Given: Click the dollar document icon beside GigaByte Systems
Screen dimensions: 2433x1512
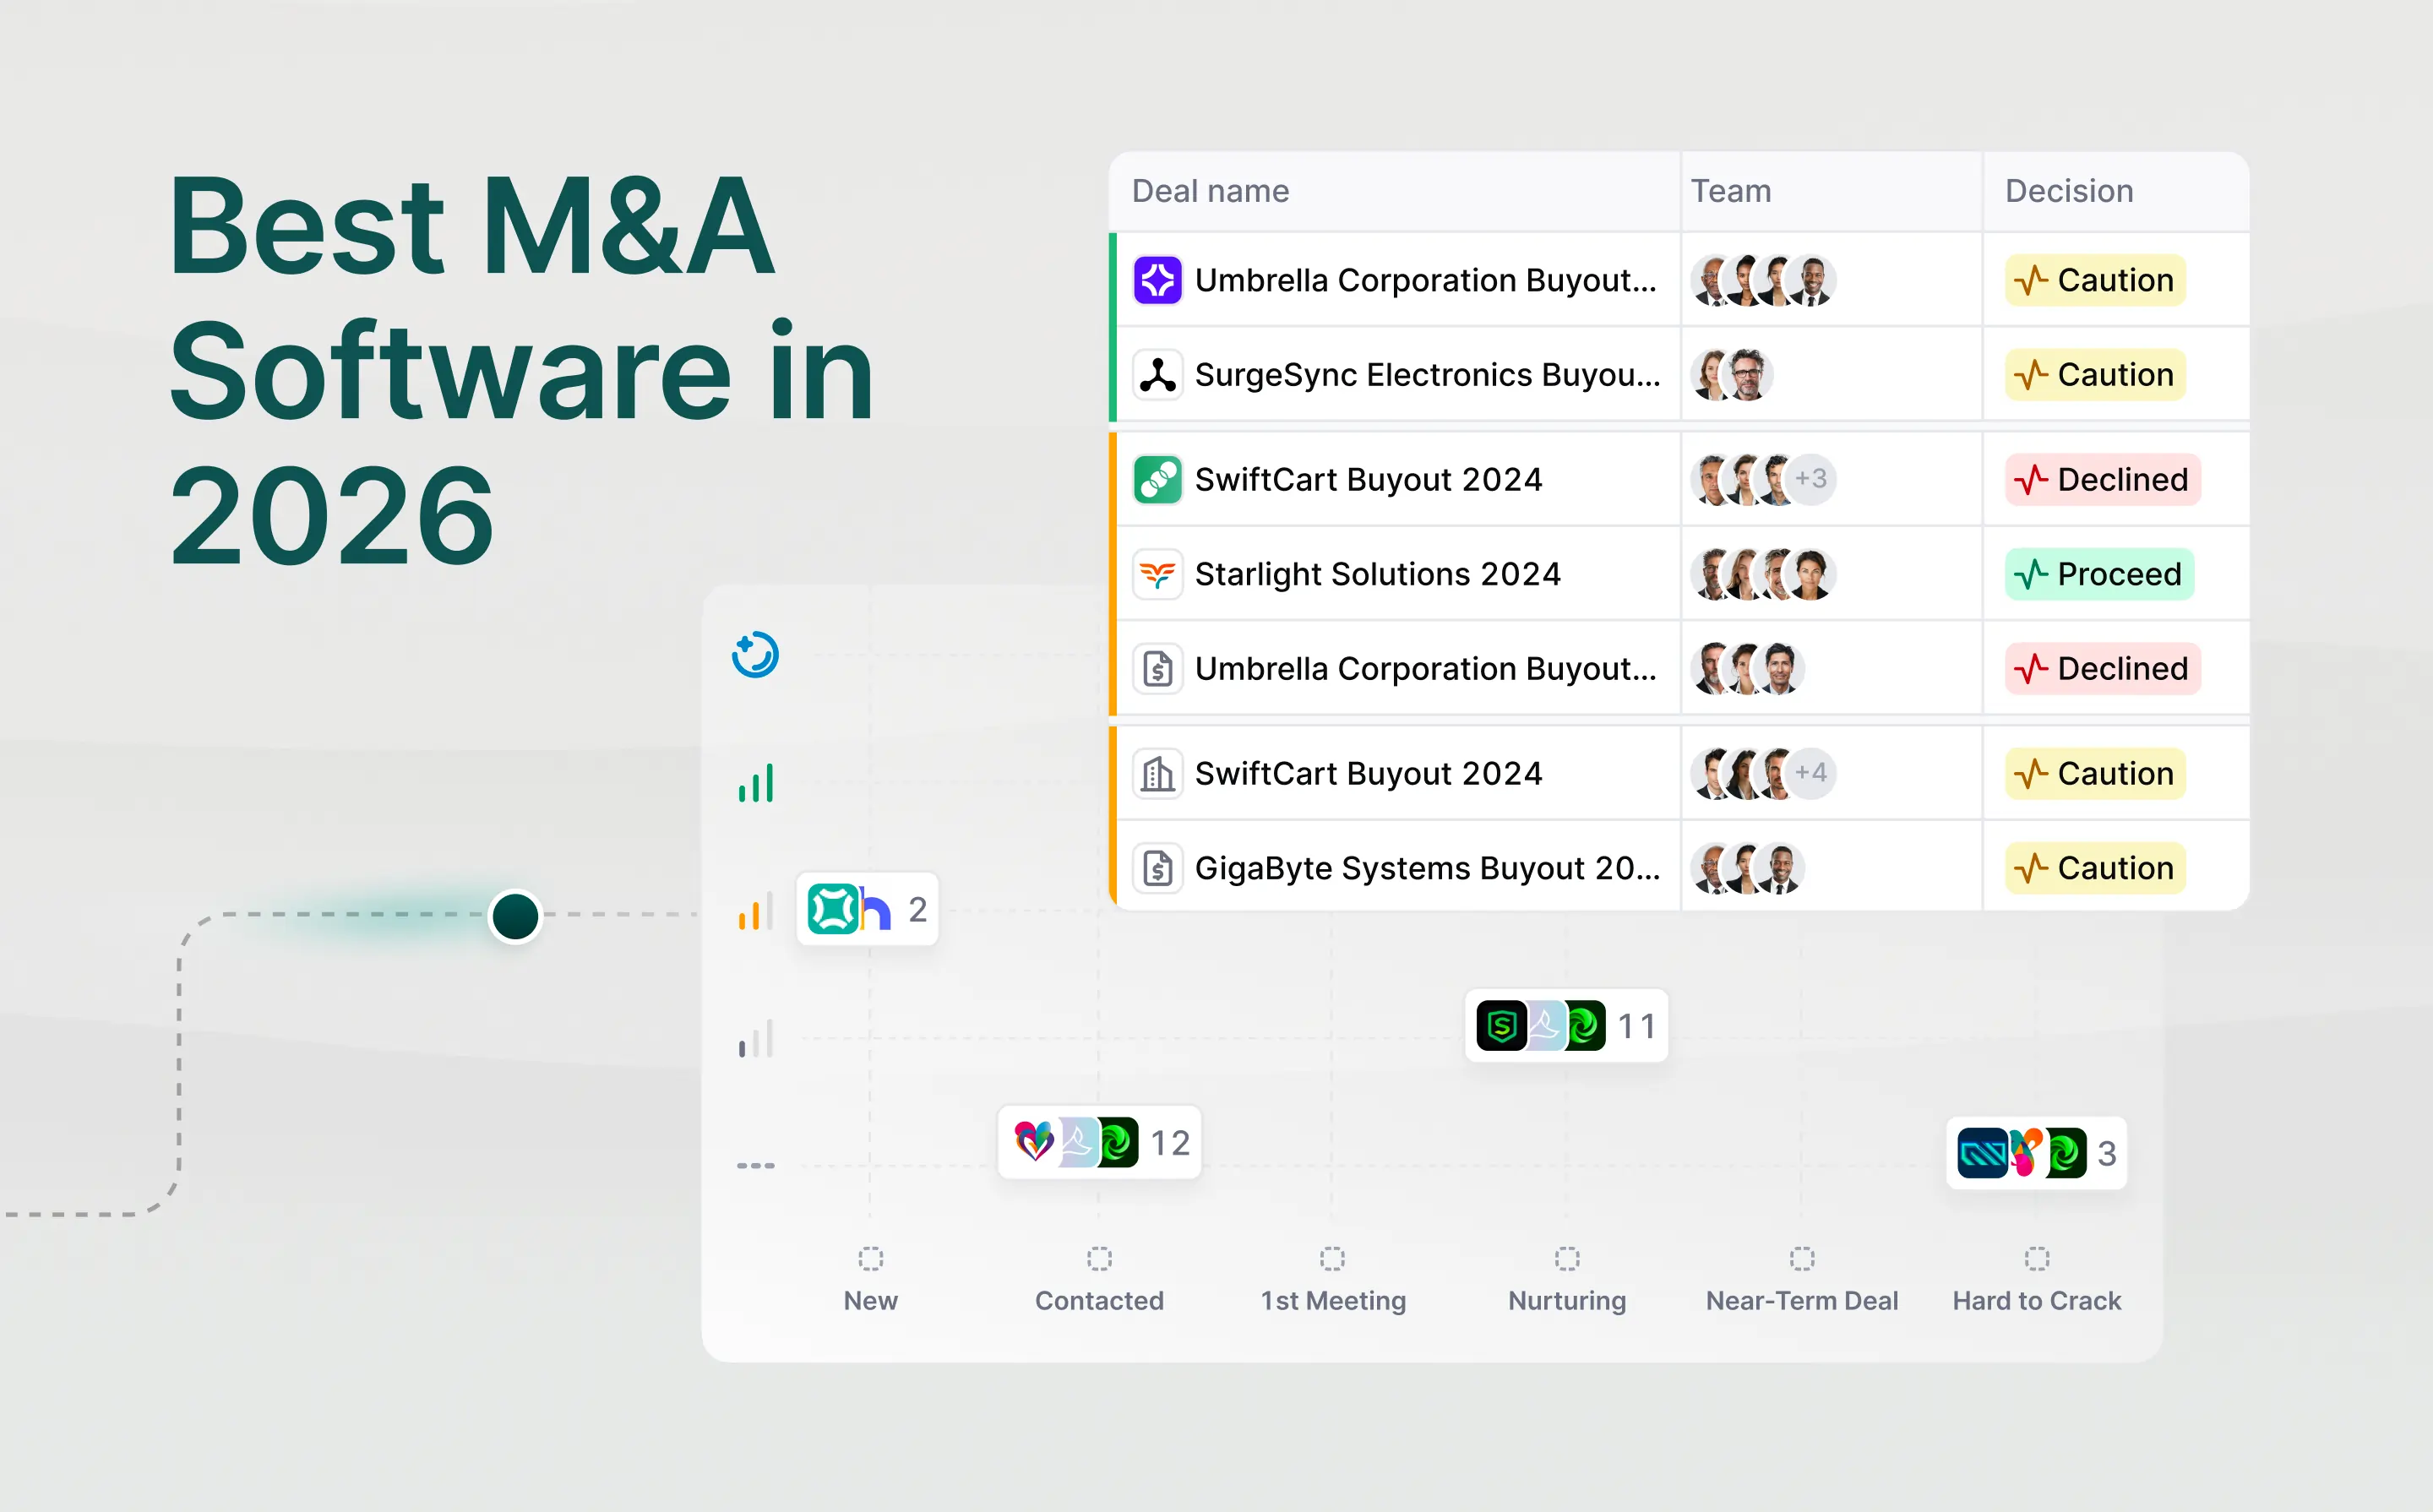Looking at the screenshot, I should click(1157, 868).
